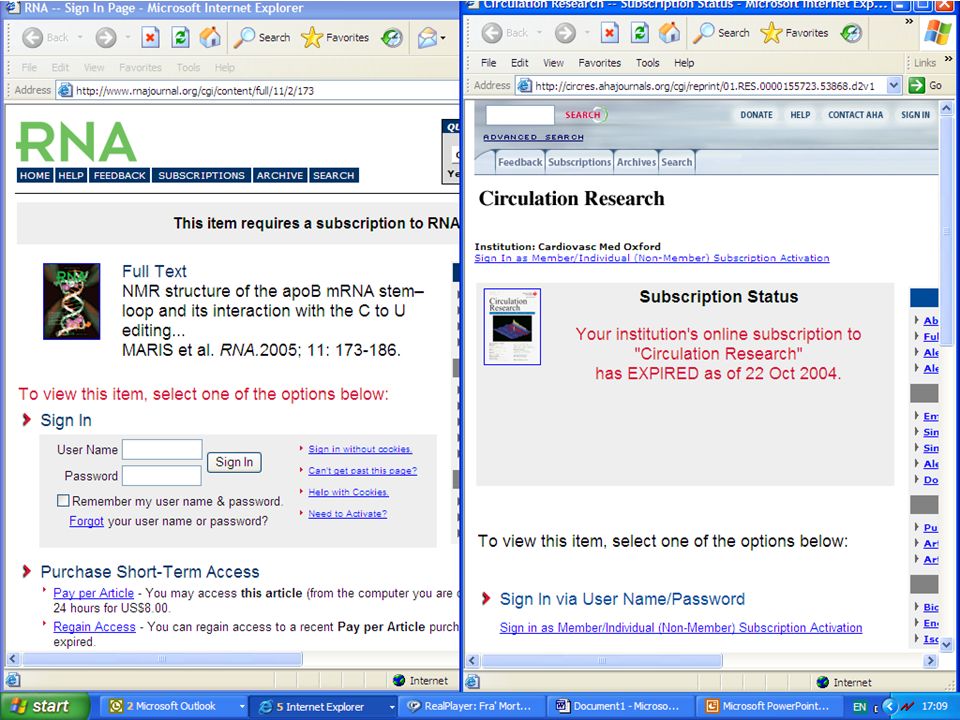Click the Go button next to address
The height and width of the screenshot is (720, 960).
[x=925, y=86]
